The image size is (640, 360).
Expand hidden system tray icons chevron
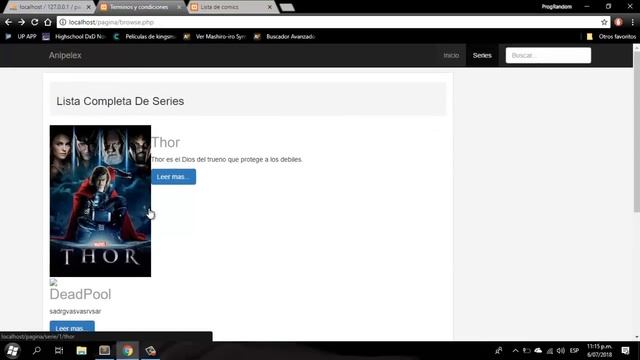(x=516, y=351)
